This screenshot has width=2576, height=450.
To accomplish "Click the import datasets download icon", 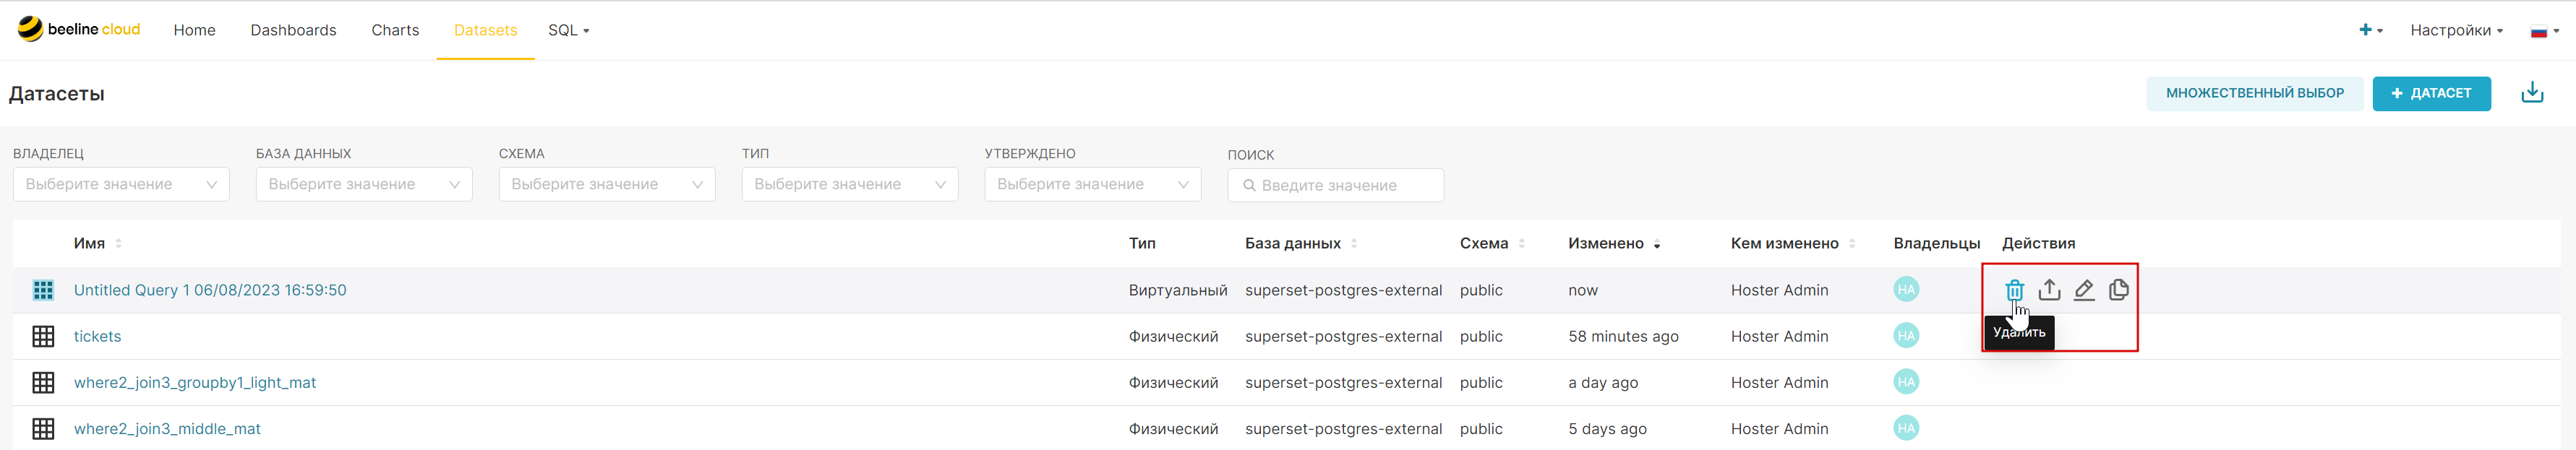I will (x=2532, y=93).
